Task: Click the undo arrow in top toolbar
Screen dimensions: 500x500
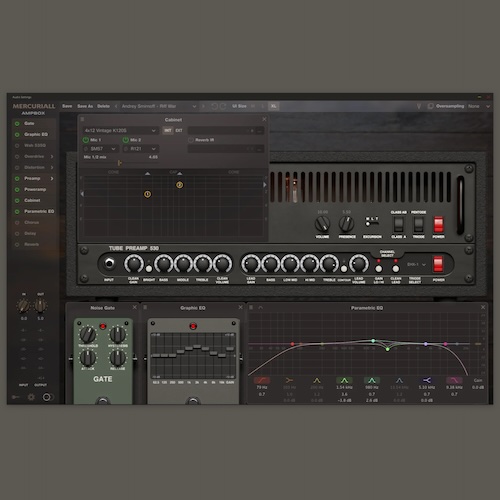Action: click(214, 106)
